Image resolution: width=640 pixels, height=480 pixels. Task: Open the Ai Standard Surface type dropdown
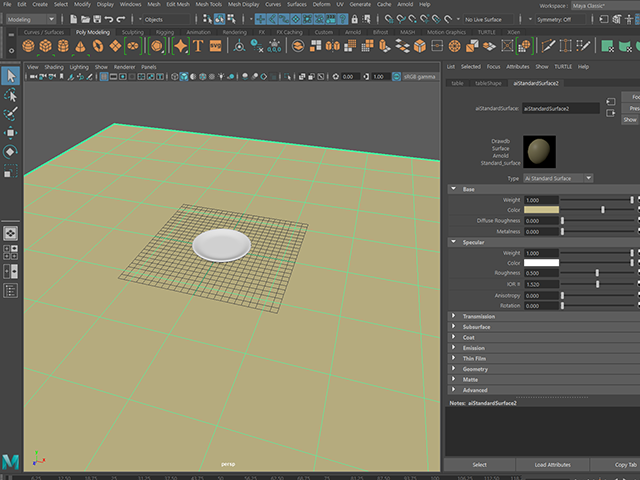tap(558, 178)
